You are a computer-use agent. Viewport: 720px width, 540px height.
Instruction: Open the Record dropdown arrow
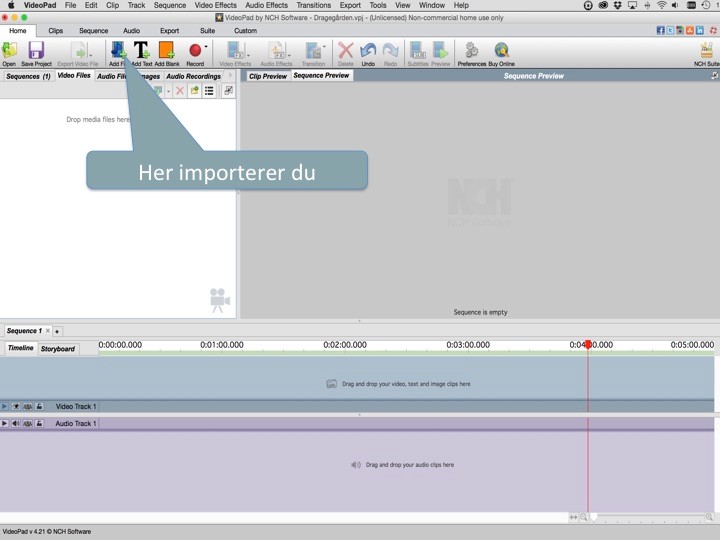tap(206, 46)
